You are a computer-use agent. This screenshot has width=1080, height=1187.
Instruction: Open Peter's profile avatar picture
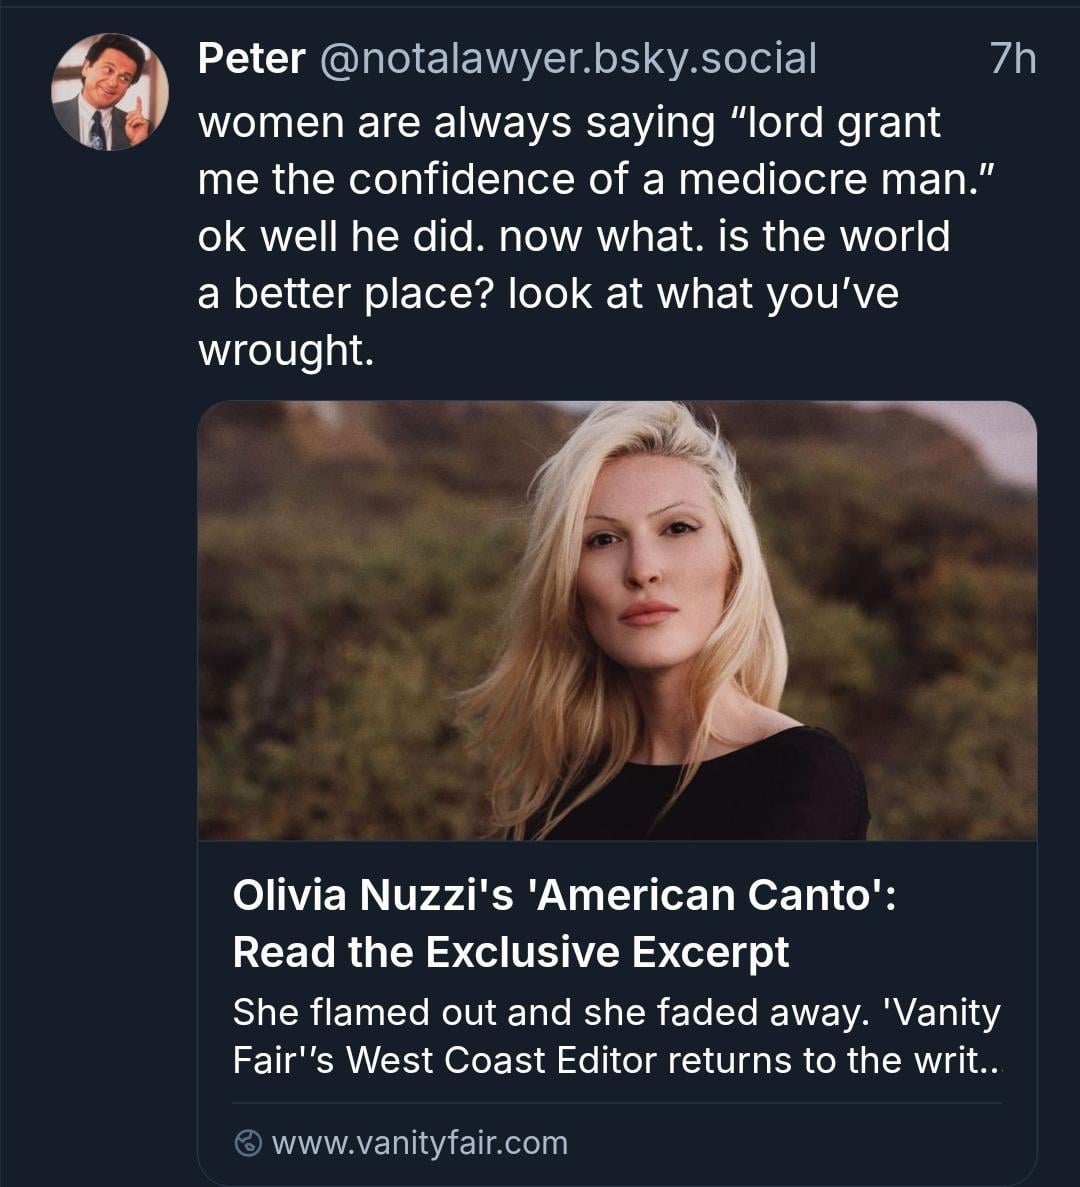[x=109, y=92]
